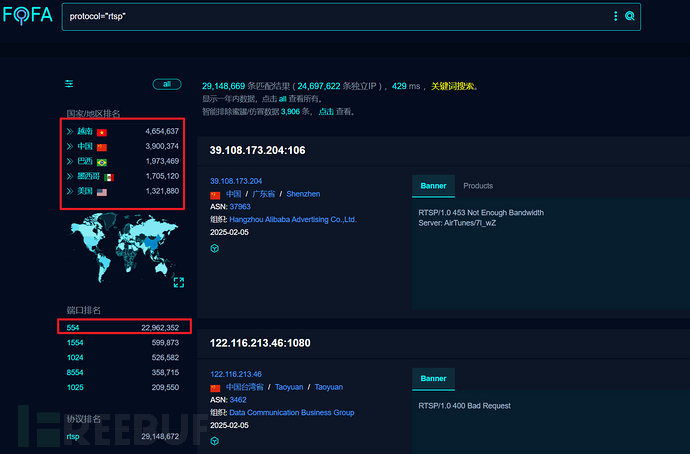The width and height of the screenshot is (690, 454).
Task: Filter results by 美国
Action: coord(85,191)
